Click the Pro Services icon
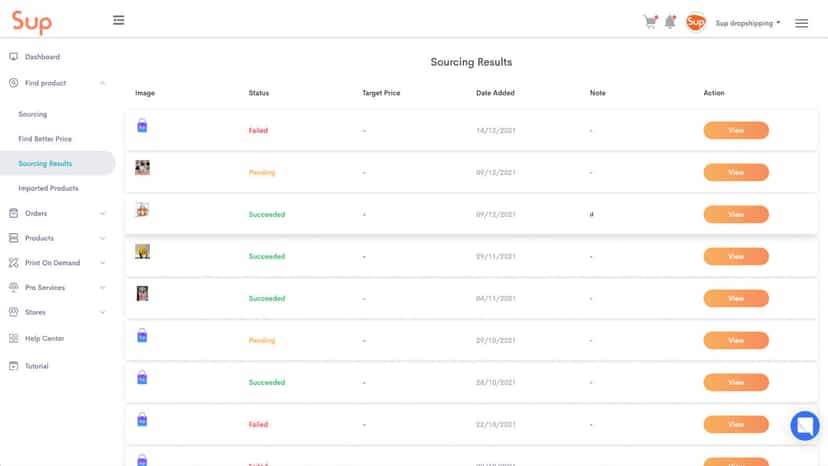This screenshot has height=466, width=828. point(14,287)
